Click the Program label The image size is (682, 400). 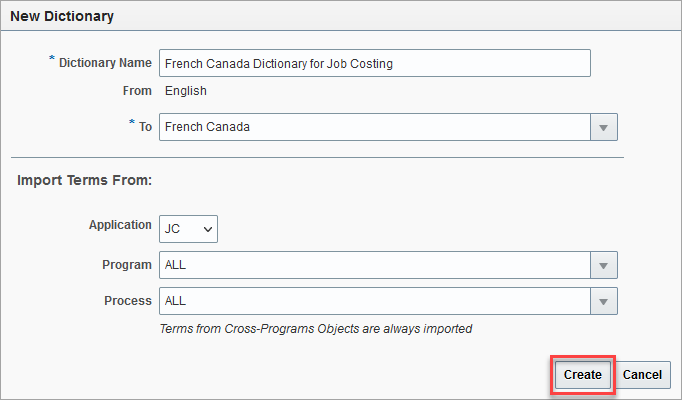[127, 265]
